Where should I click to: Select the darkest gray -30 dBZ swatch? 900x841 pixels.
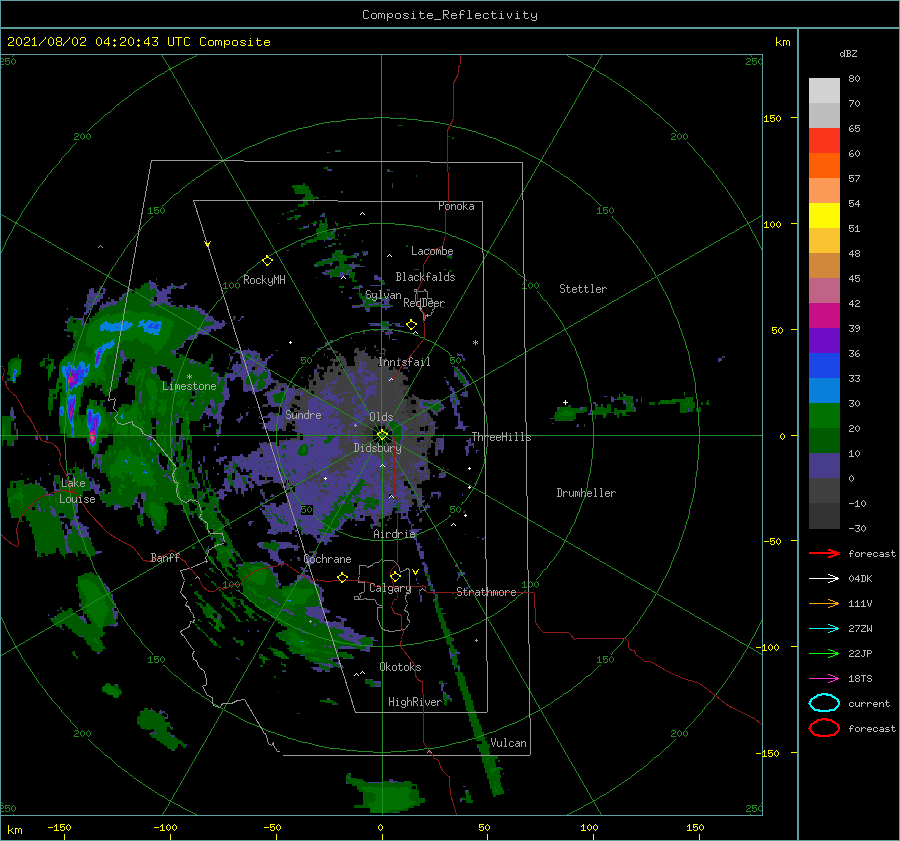[x=824, y=516]
